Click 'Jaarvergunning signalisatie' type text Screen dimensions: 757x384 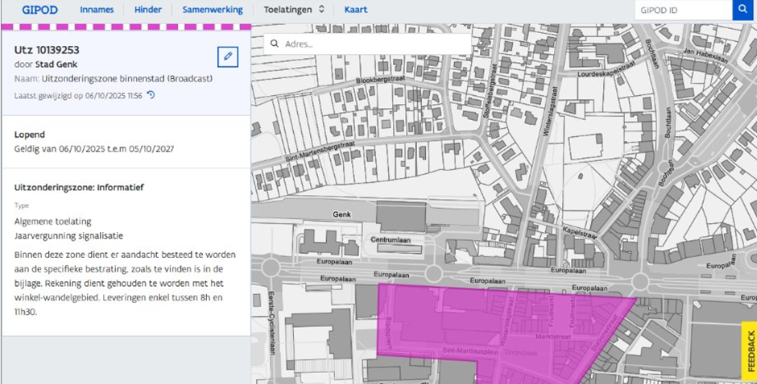[69, 236]
